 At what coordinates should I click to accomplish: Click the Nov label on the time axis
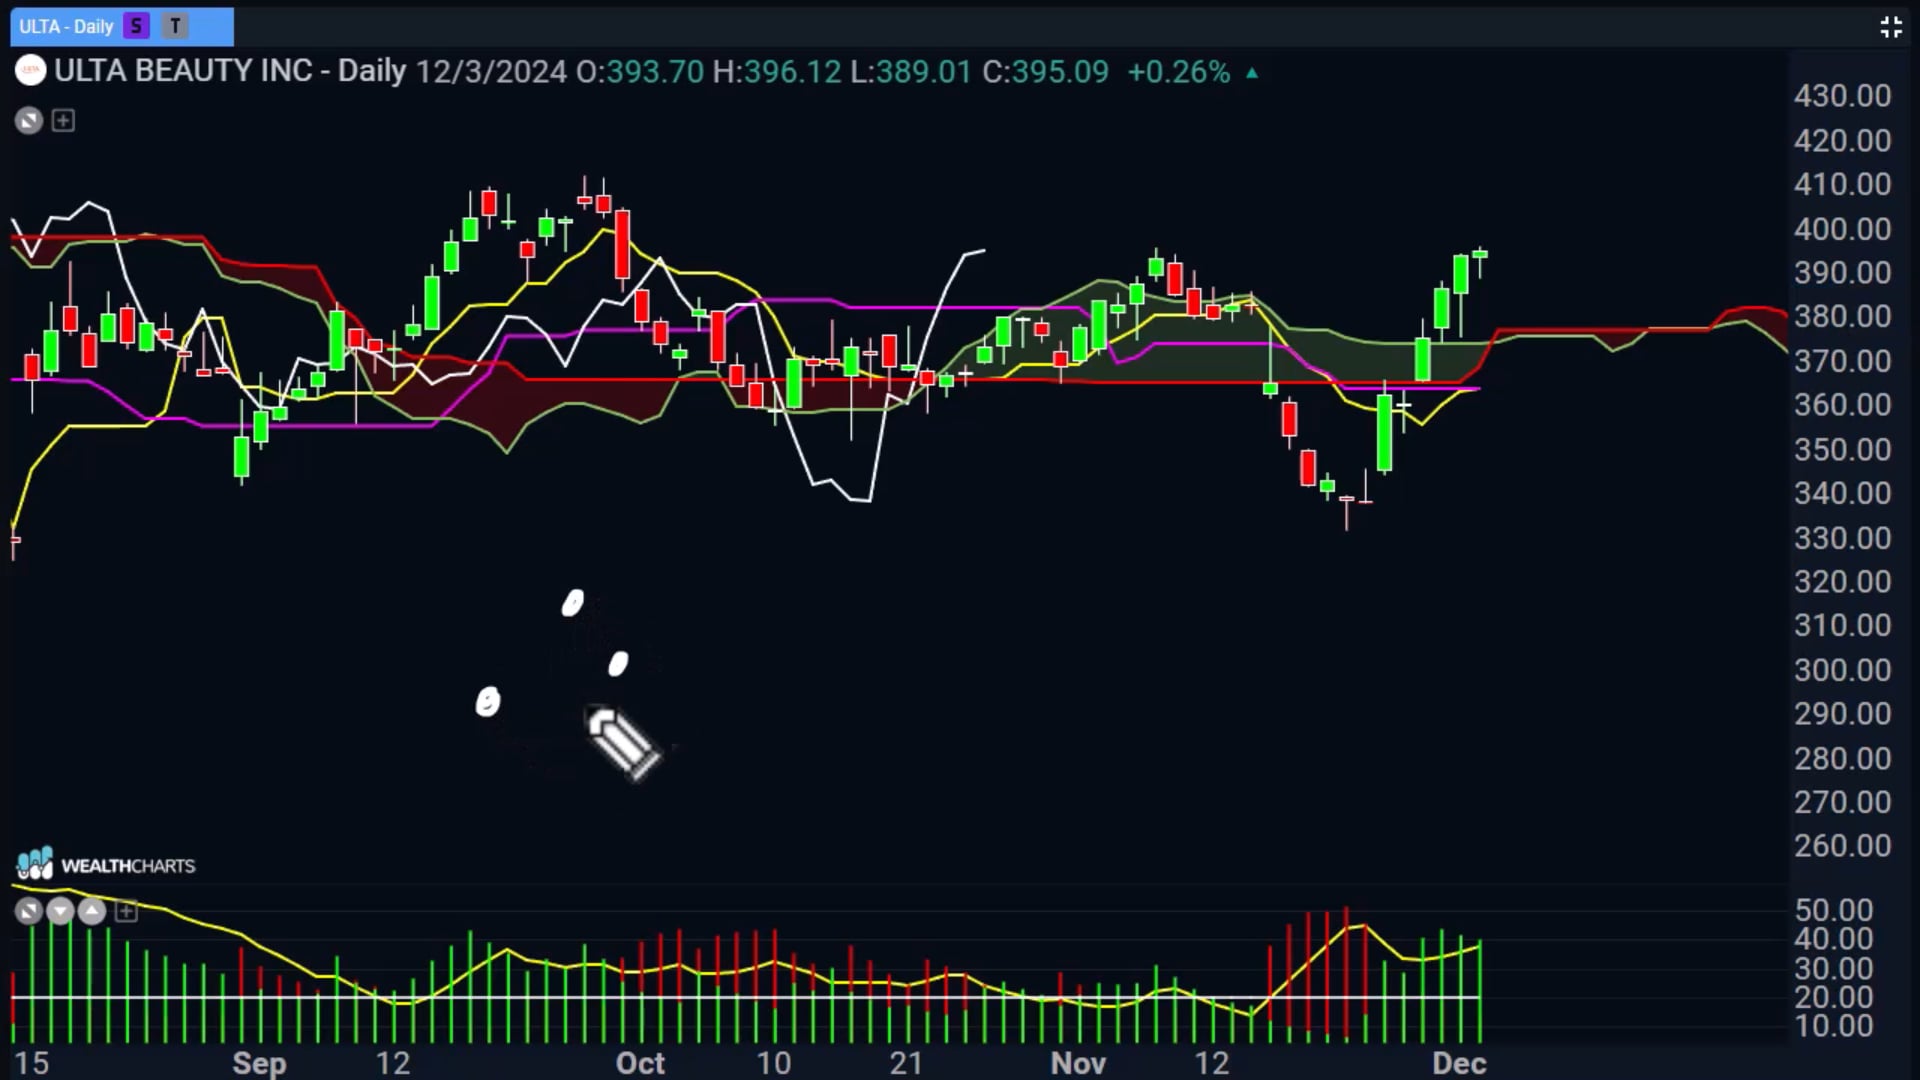coord(1078,1063)
